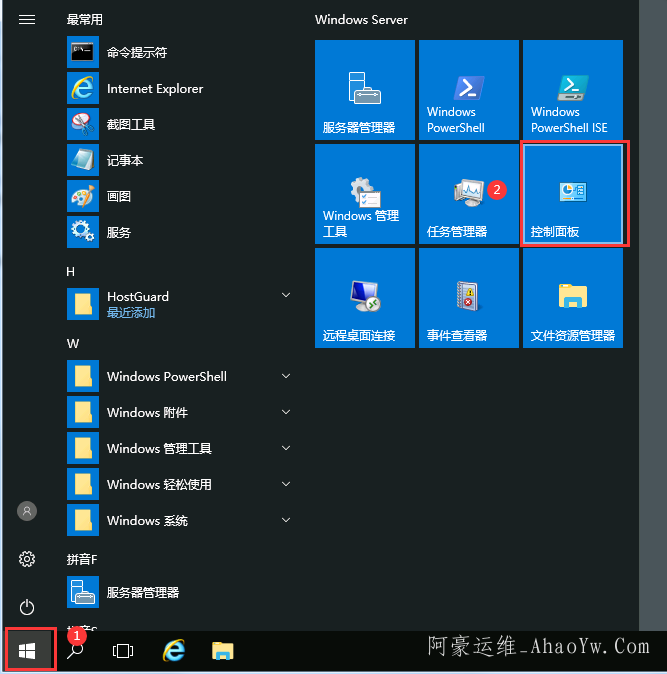667x674 pixels.
Task: Open the 文件资源管理器 tile
Action: pos(573,298)
